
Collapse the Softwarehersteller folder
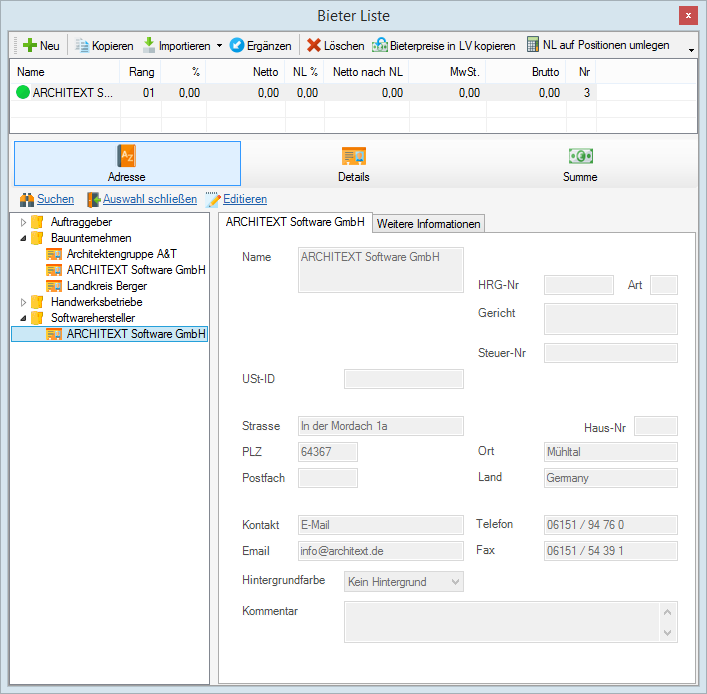[x=23, y=318]
